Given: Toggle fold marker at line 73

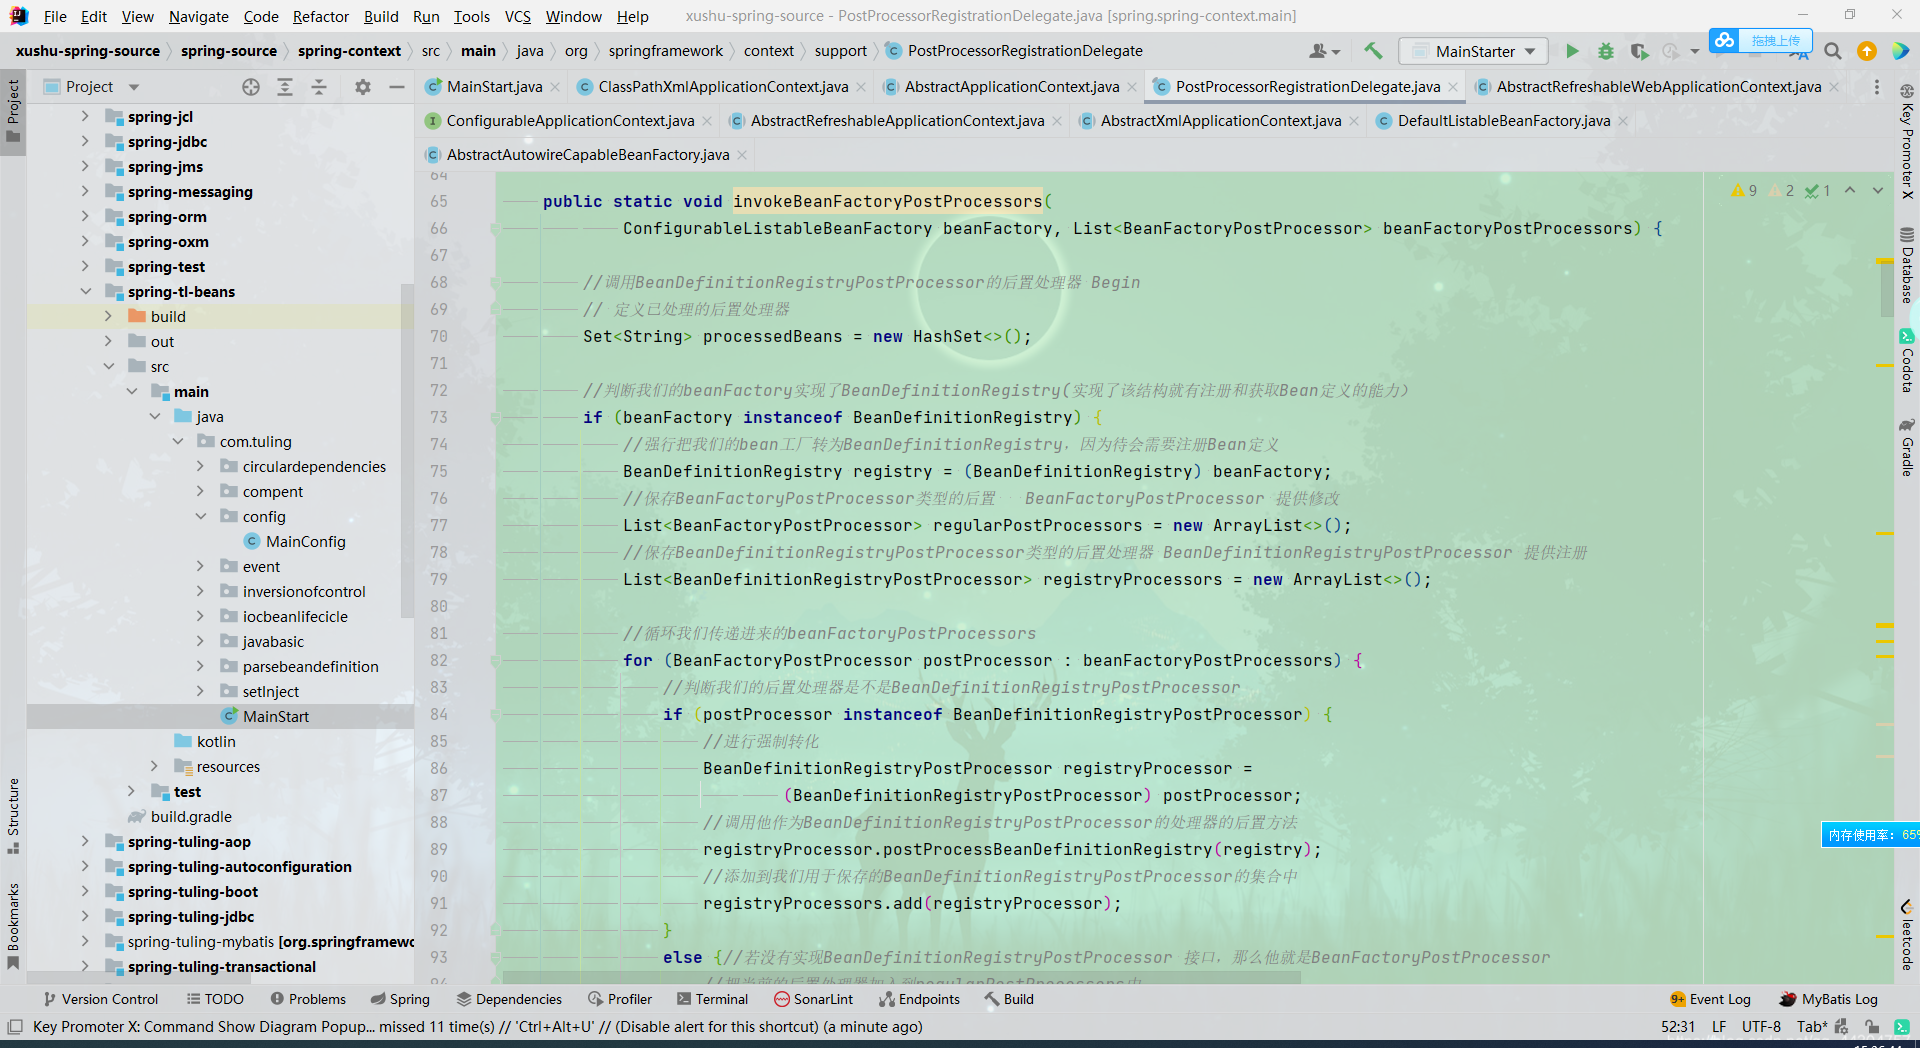Looking at the screenshot, I should (495, 418).
